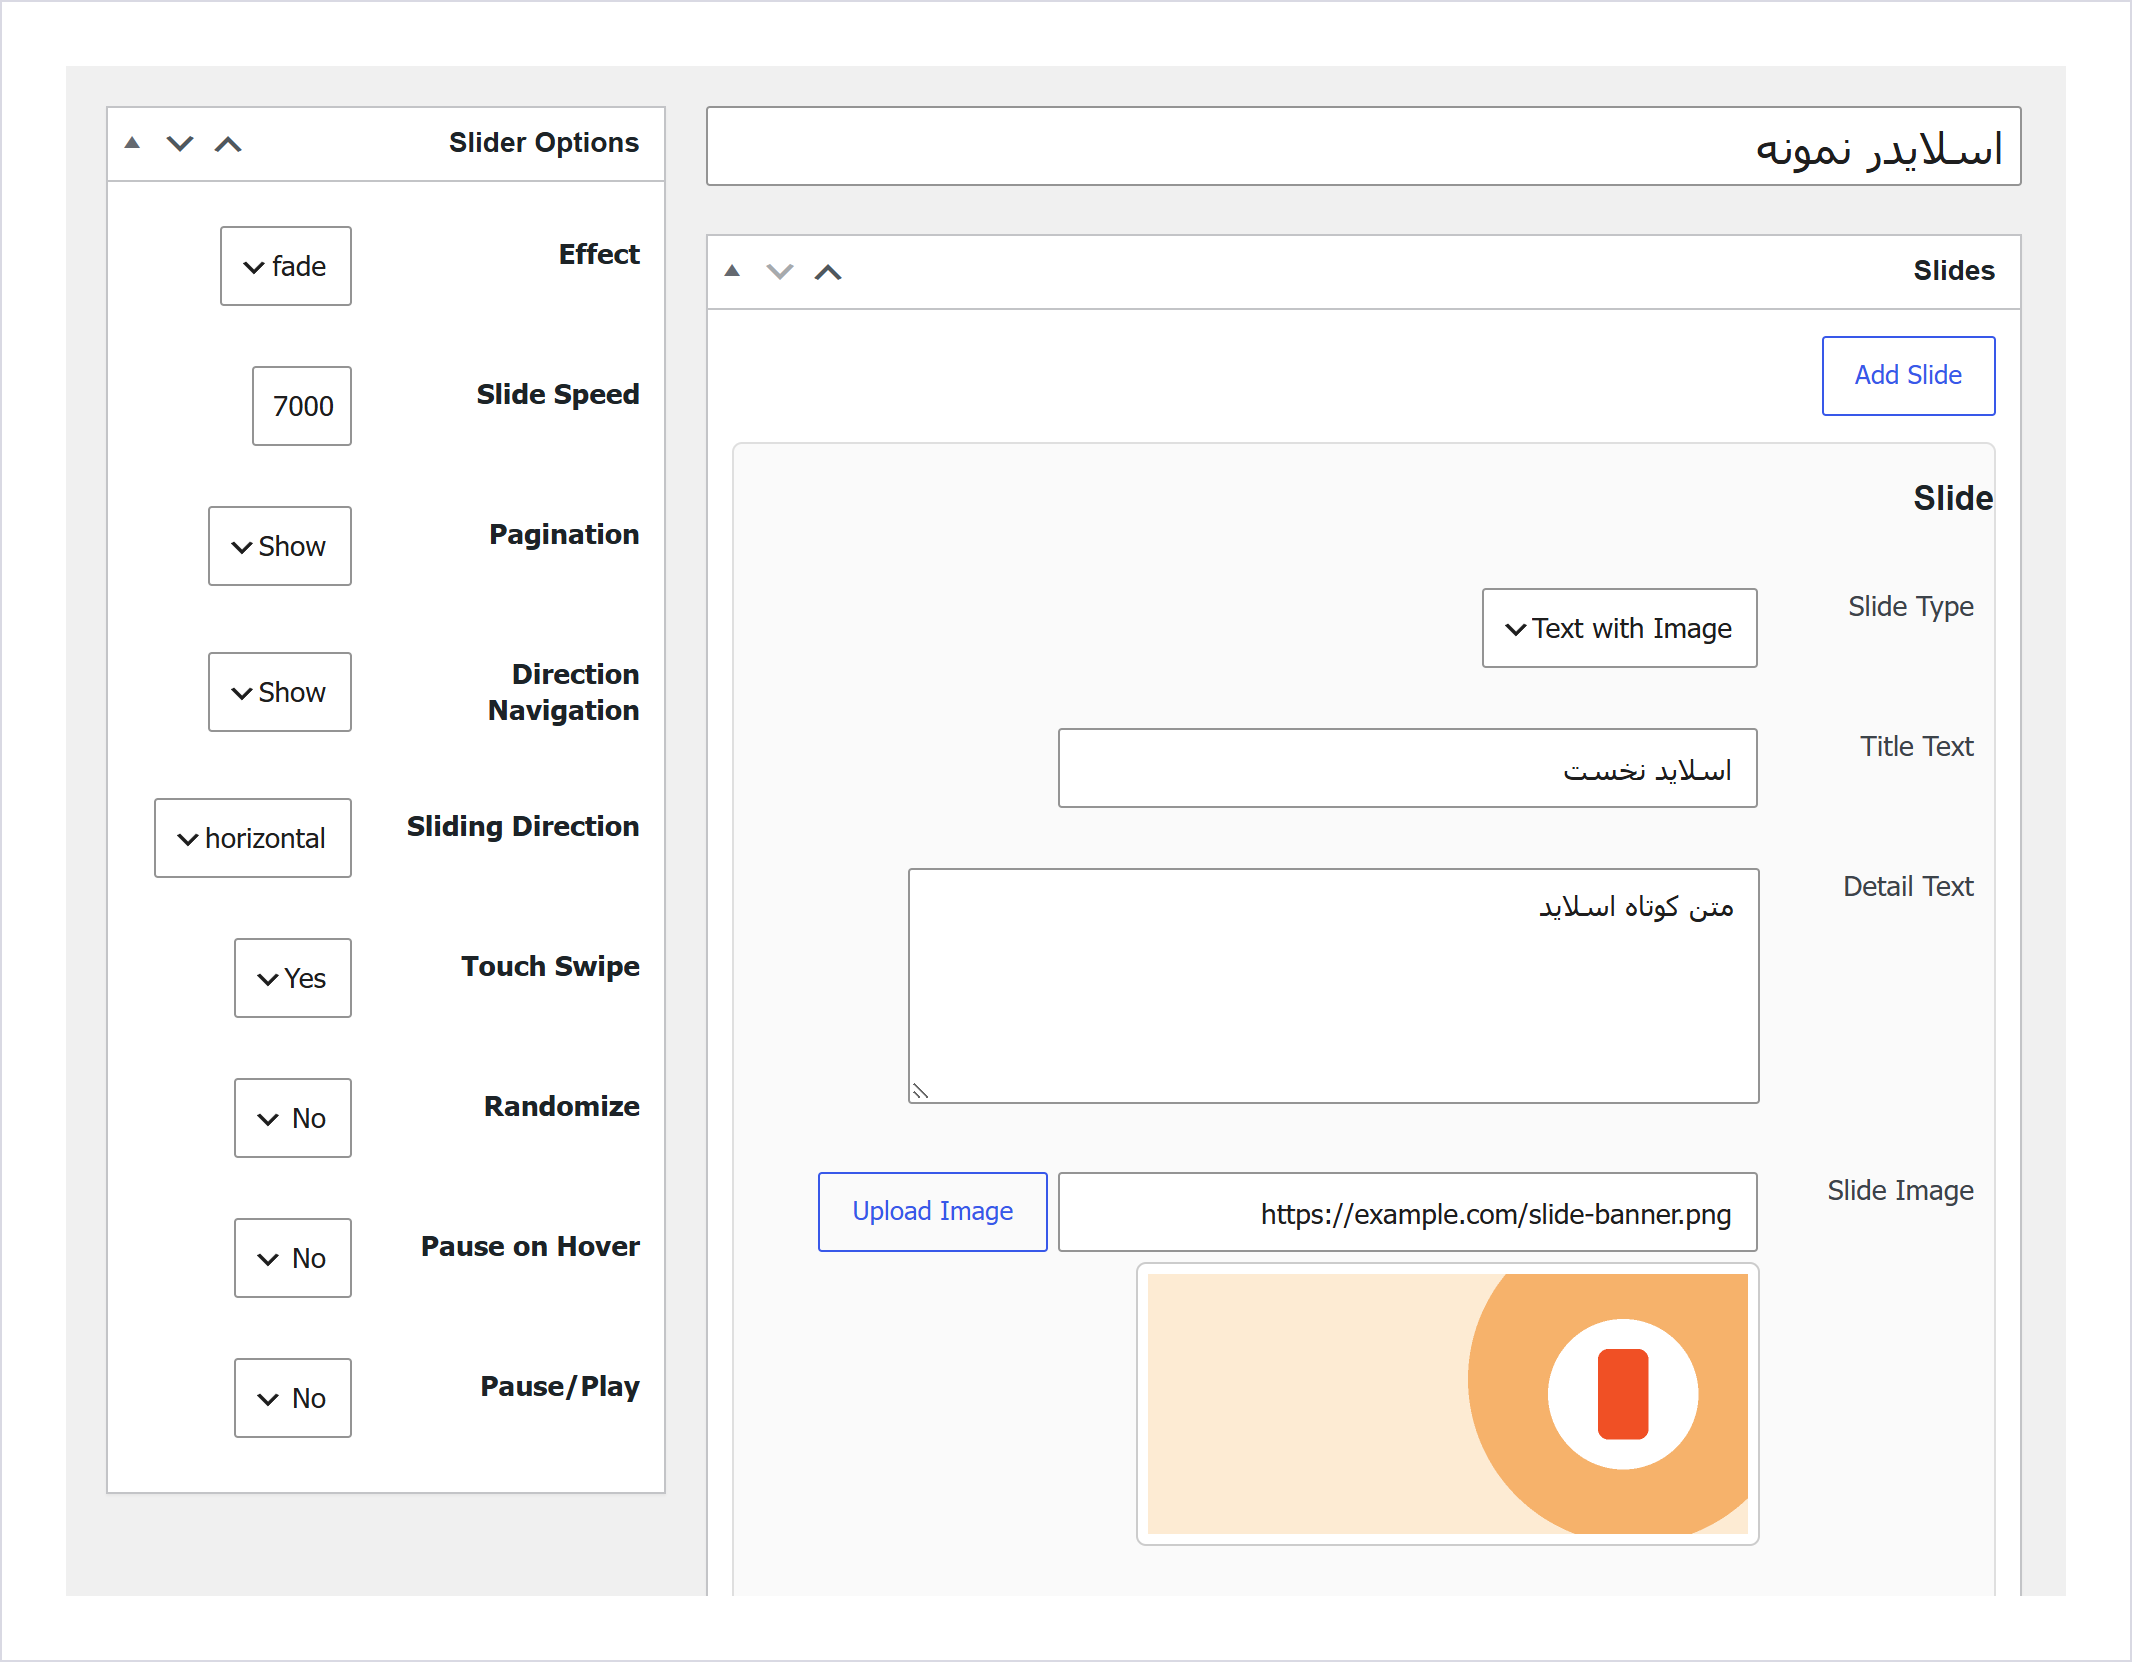
Task: Click the Upload Image button
Action: coord(933,1212)
